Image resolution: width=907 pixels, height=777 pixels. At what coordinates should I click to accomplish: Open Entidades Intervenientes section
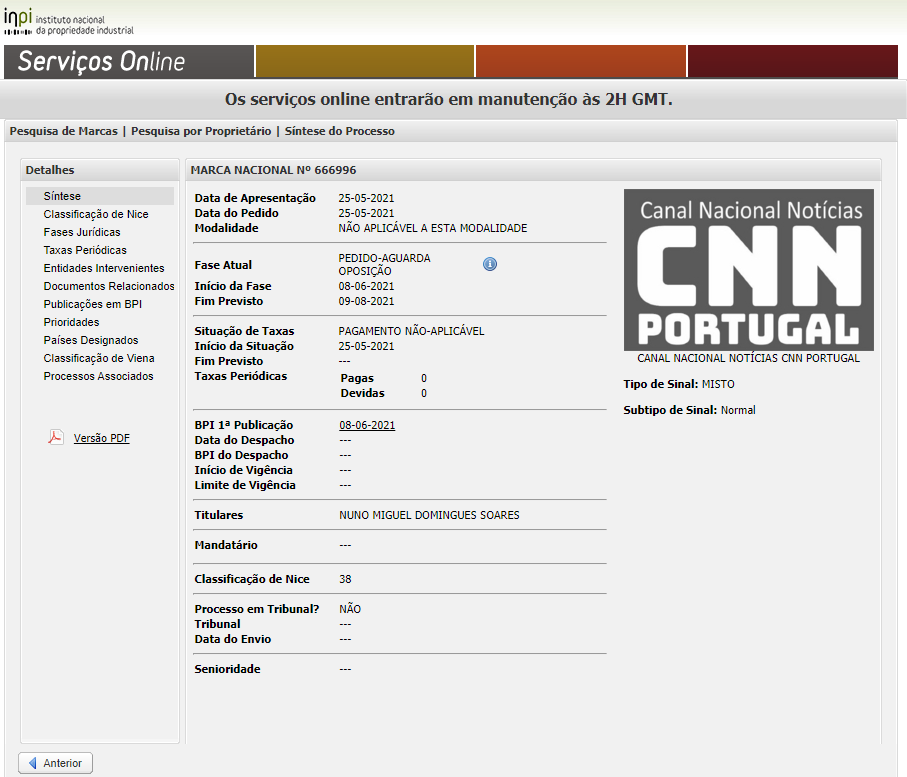click(104, 268)
